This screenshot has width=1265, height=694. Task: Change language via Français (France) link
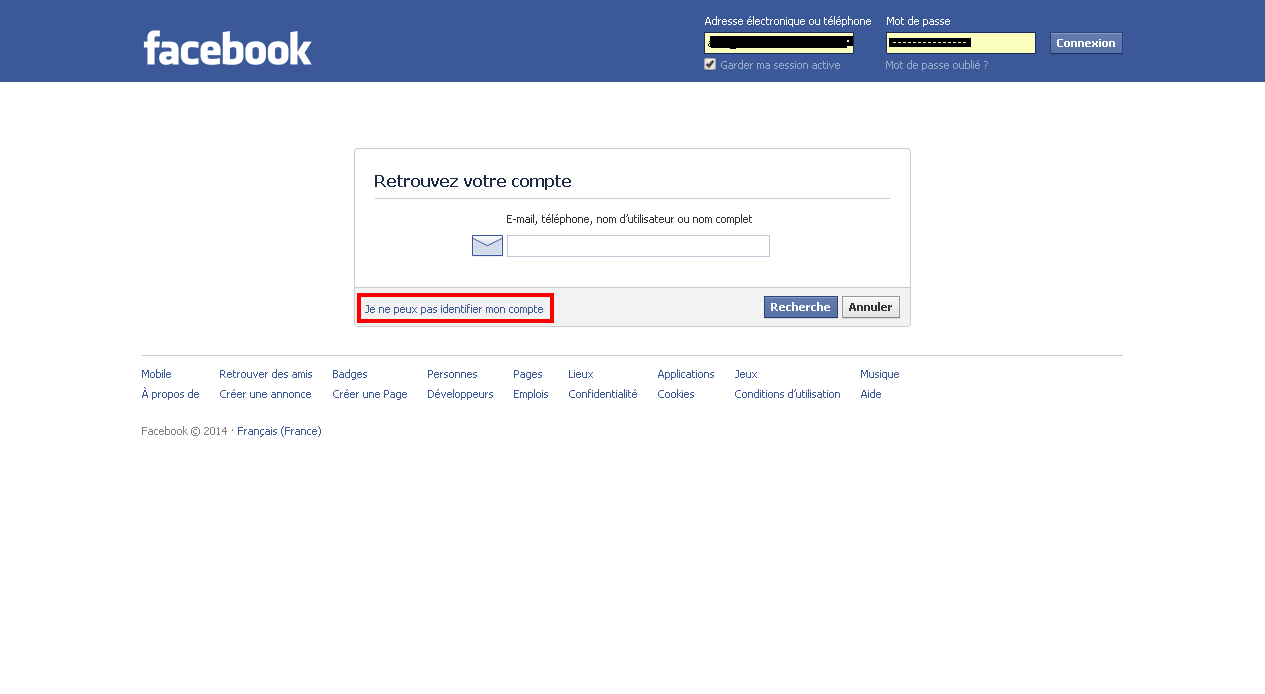[x=279, y=431]
